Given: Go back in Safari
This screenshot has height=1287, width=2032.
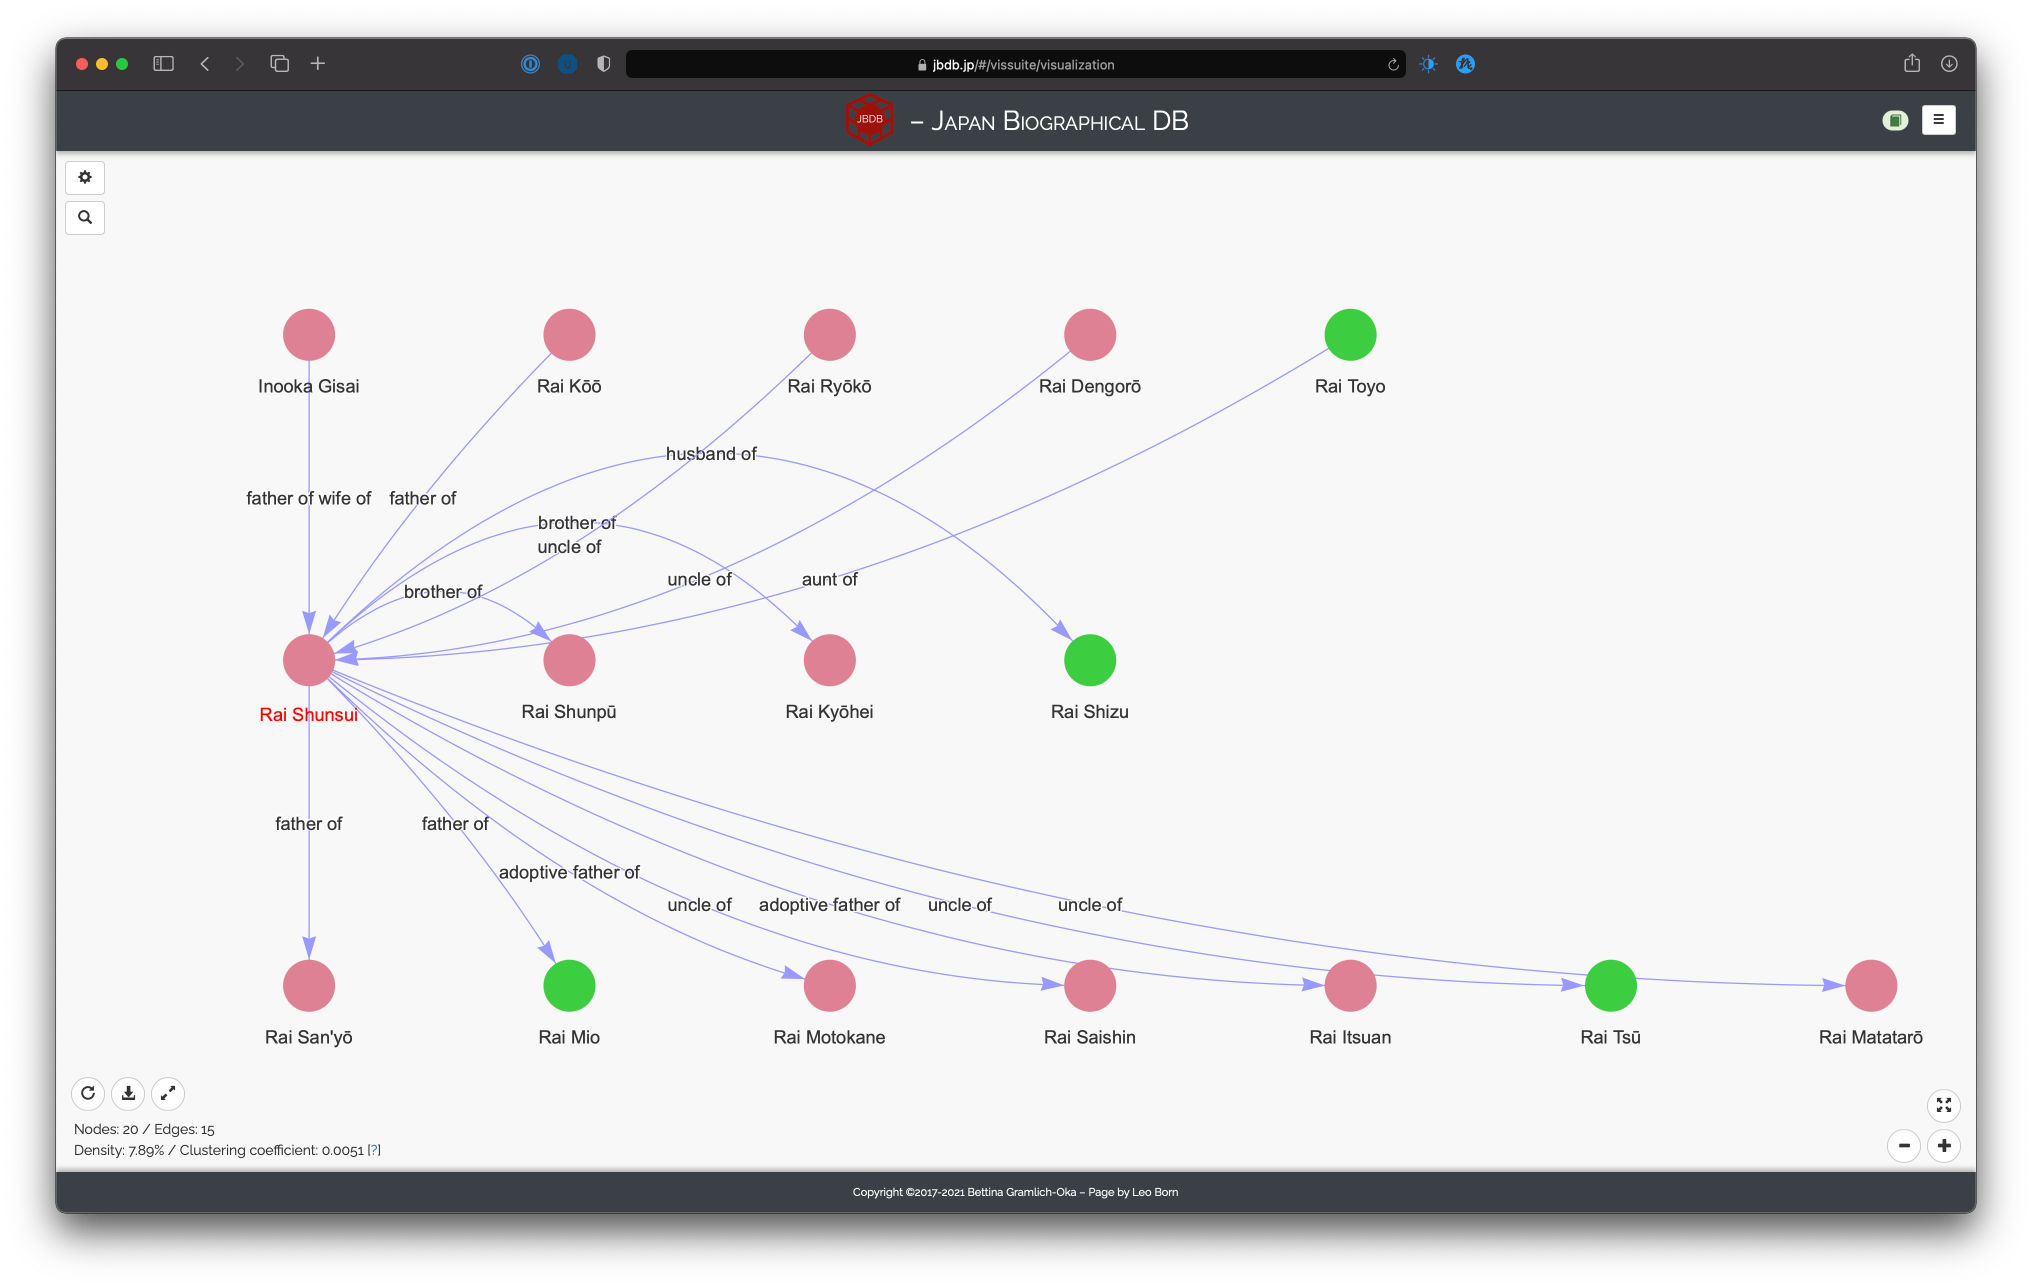Looking at the screenshot, I should (205, 64).
